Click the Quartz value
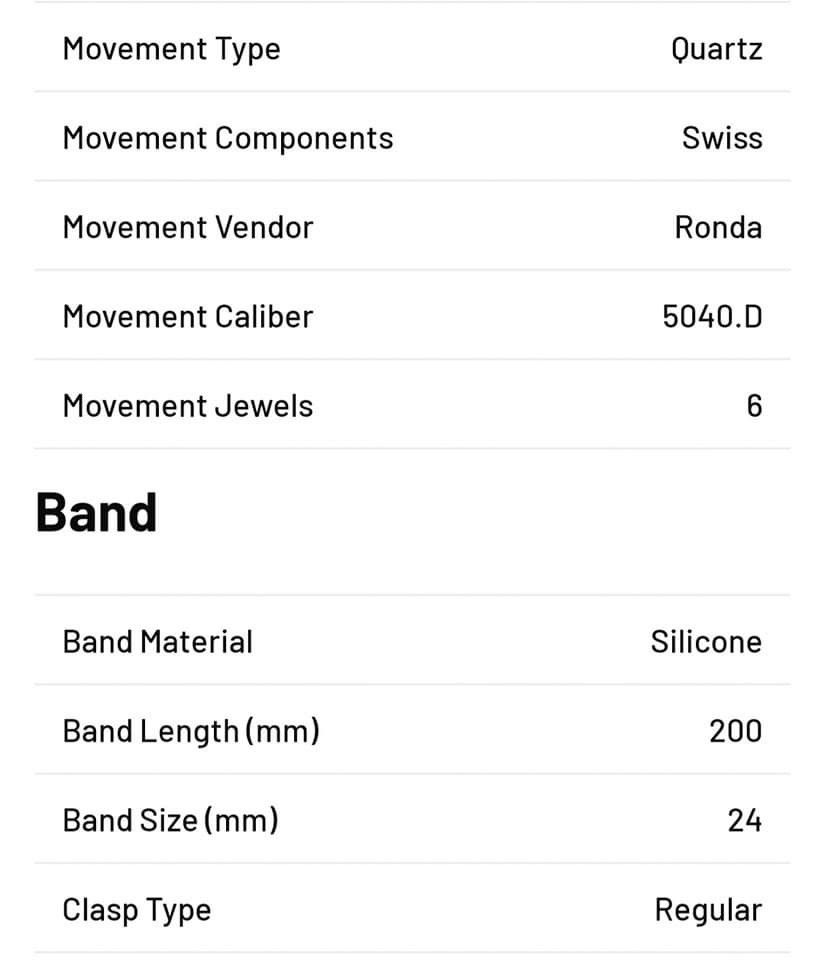This screenshot has width=825, height=960. pyautogui.click(x=717, y=50)
